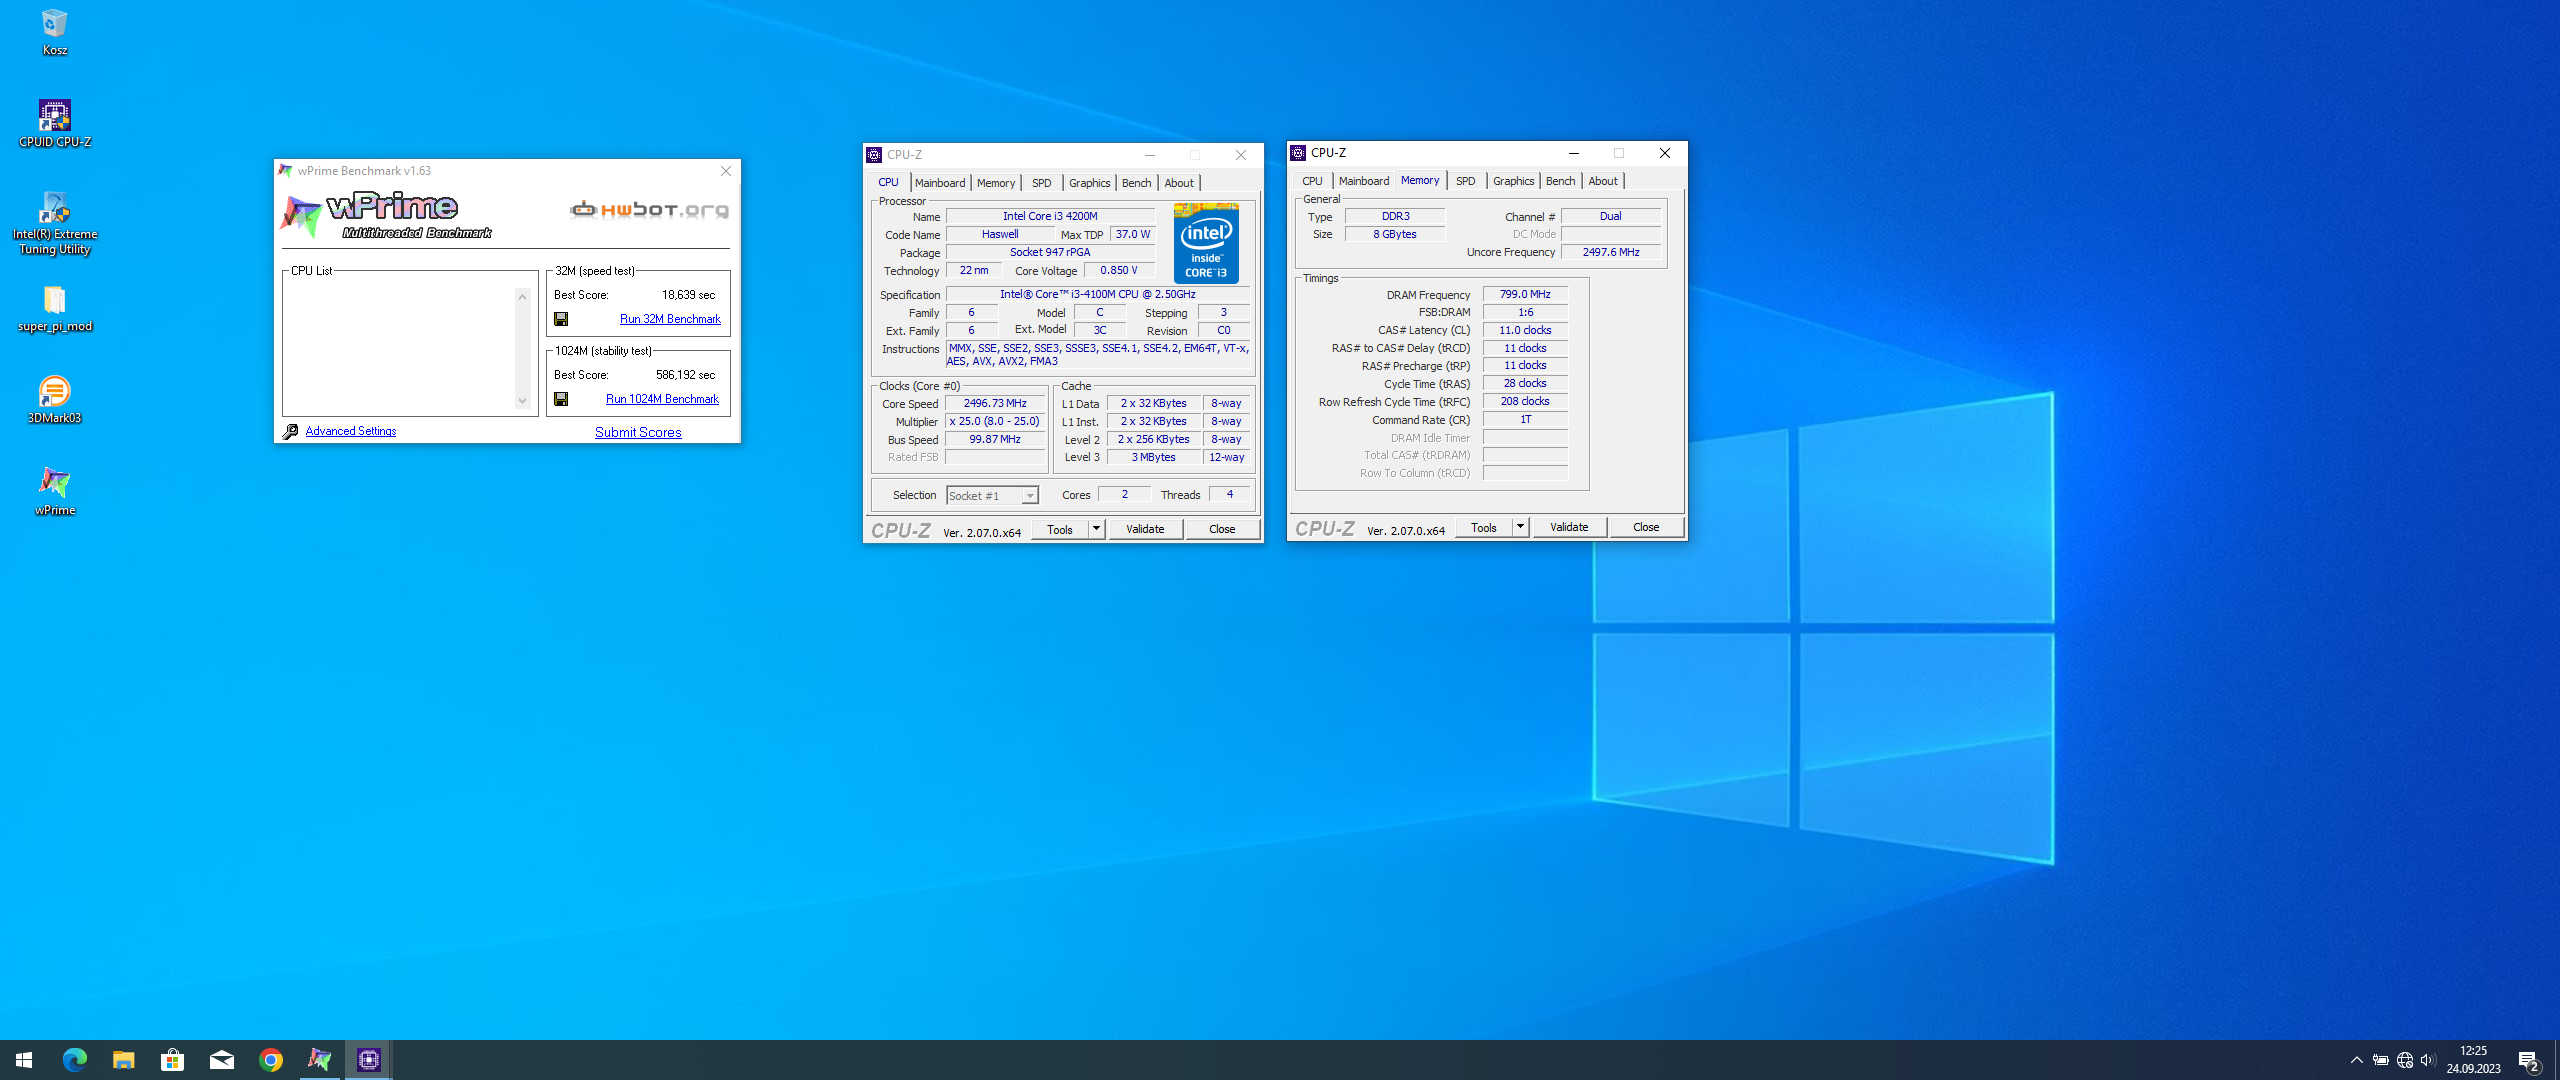Open SPD tab in right CPU-Z window
Image resolution: width=2560 pixels, height=1080 pixels.
1466,181
